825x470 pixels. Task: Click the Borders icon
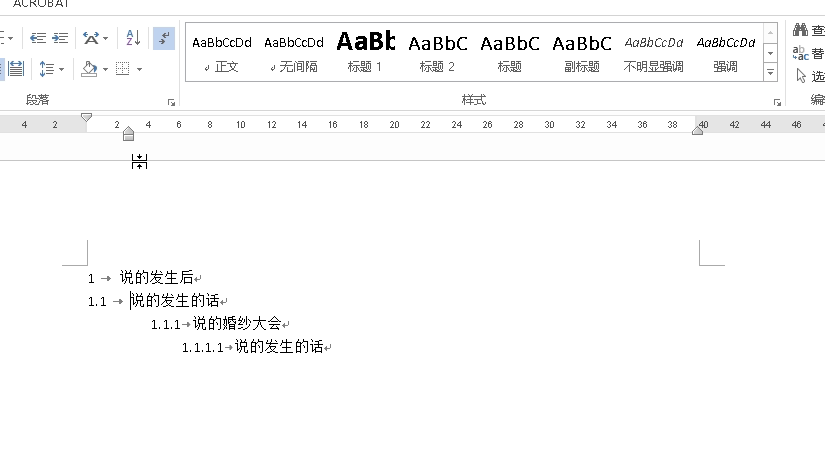(123, 69)
